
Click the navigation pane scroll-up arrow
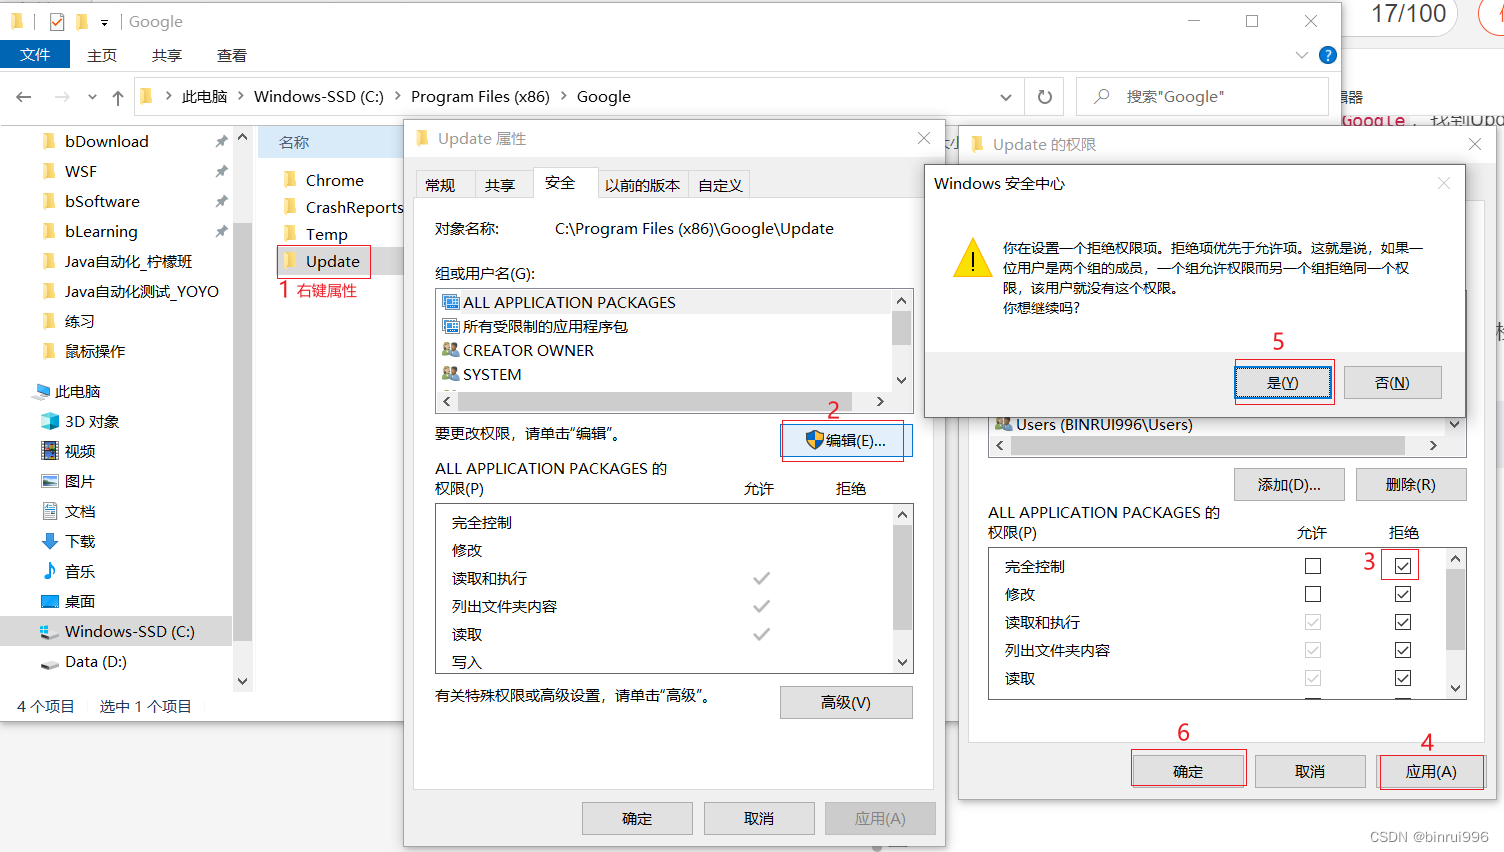(242, 136)
